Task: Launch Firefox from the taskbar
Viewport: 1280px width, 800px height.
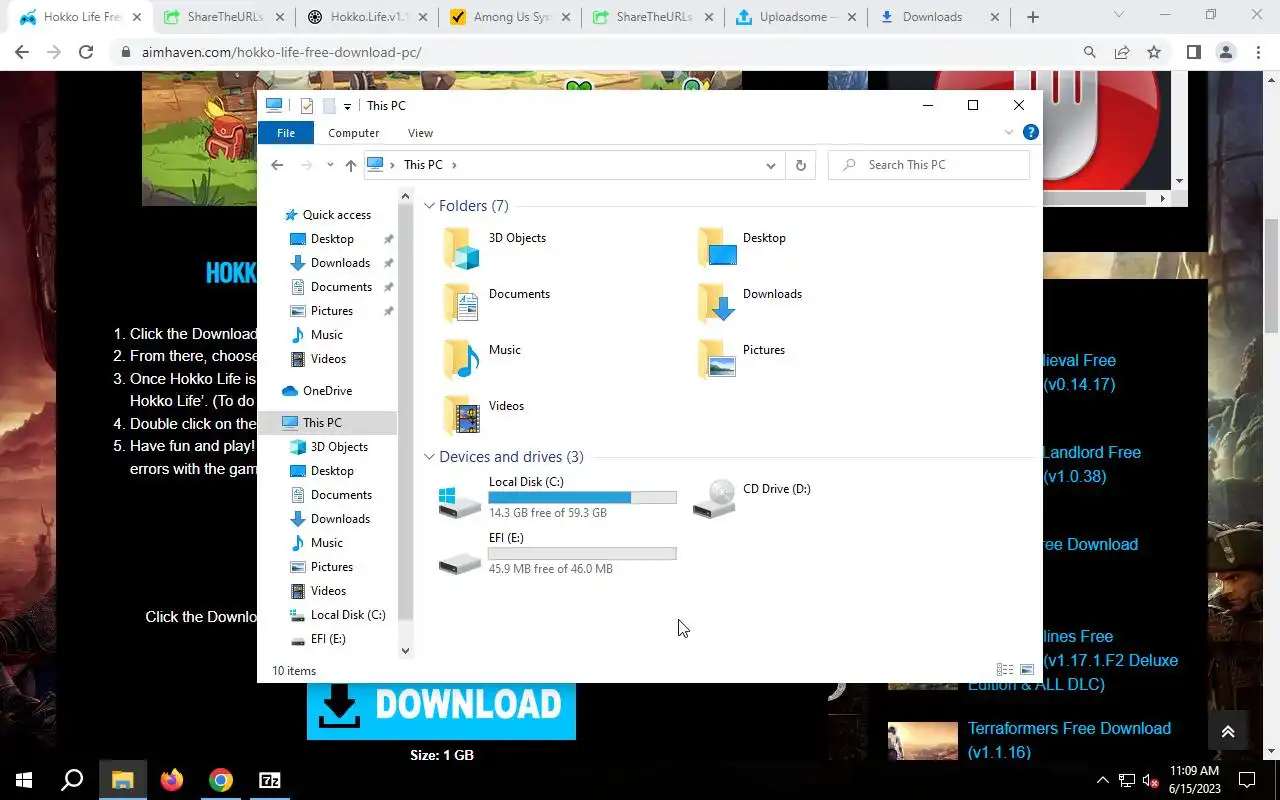Action: [171, 780]
